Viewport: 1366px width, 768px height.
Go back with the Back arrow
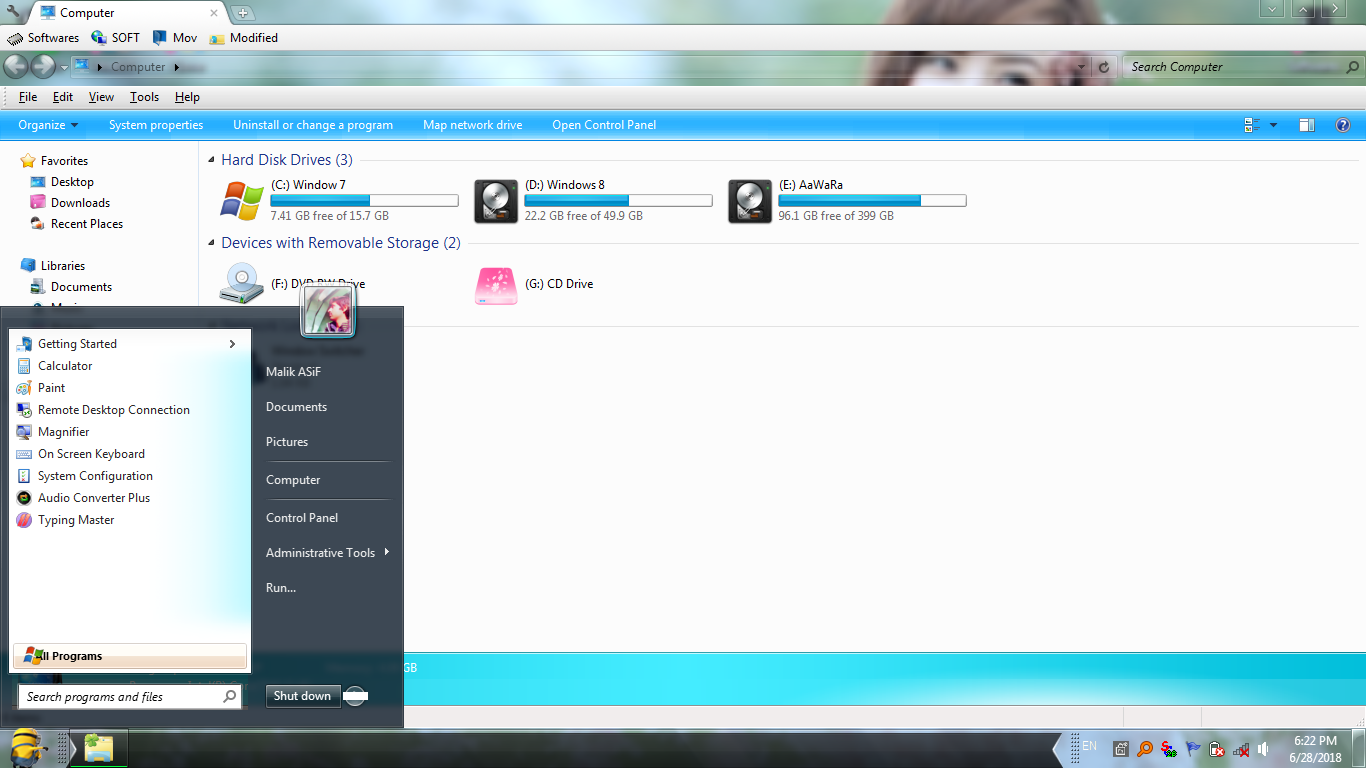[16, 67]
